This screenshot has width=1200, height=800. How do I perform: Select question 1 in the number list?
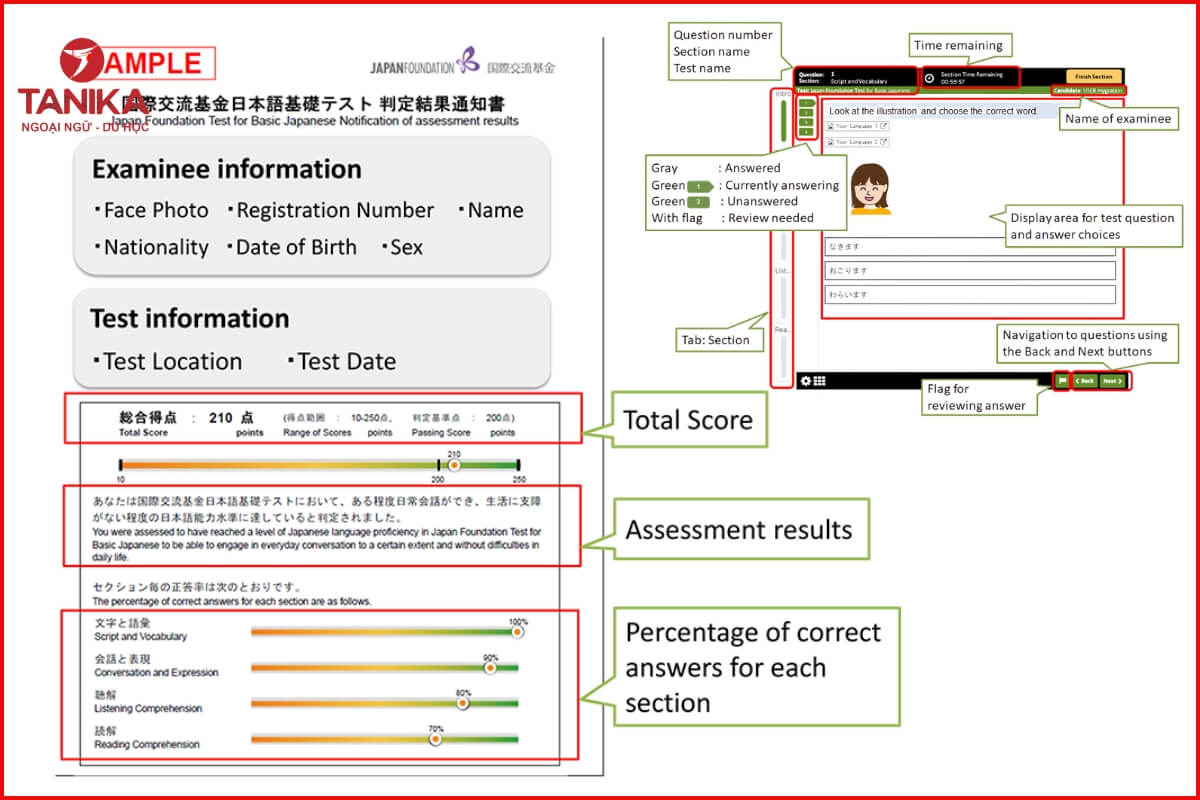click(x=805, y=102)
